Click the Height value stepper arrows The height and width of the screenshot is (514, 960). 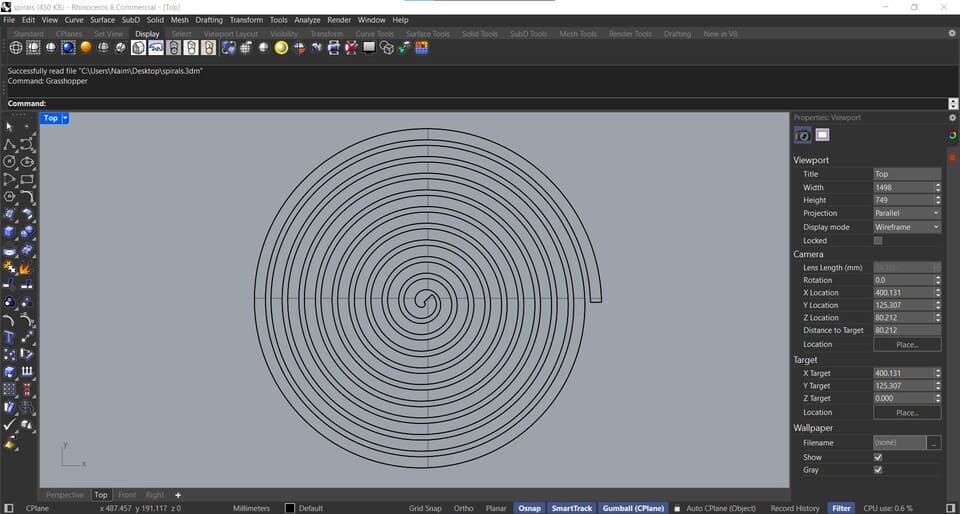pos(937,200)
